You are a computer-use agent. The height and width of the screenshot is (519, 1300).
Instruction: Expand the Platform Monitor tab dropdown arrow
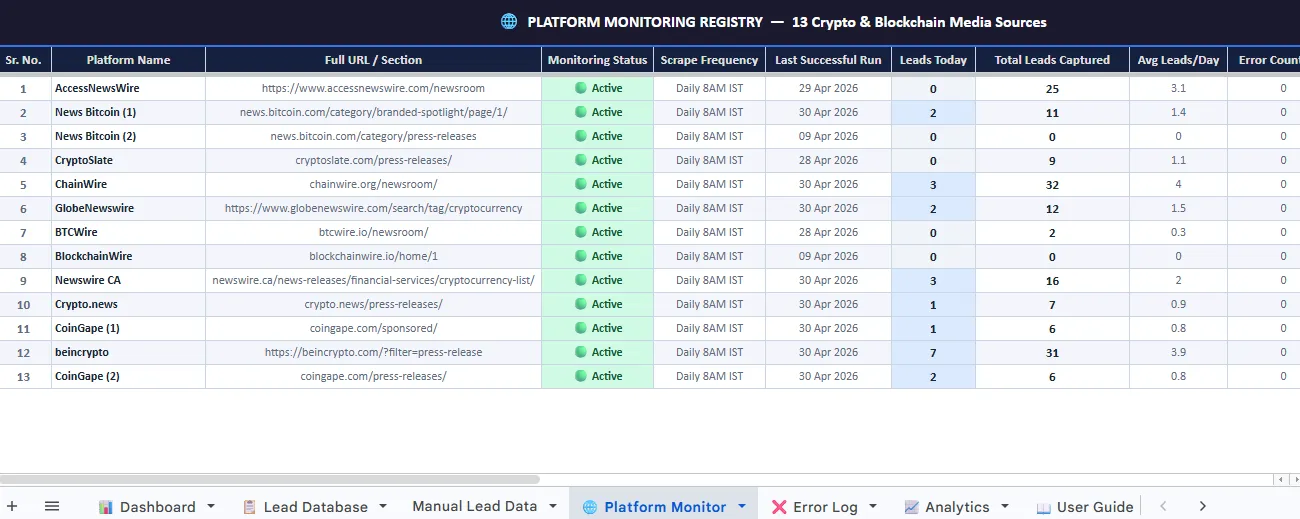(x=742, y=507)
